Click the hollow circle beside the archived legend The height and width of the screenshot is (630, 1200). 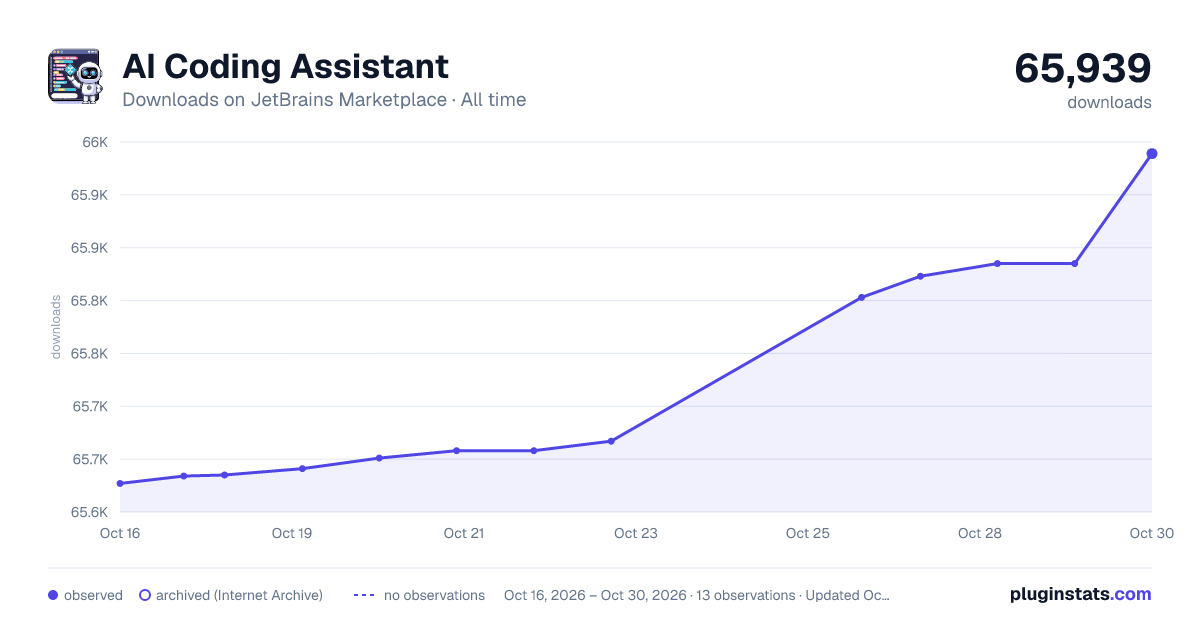pyautogui.click(x=145, y=595)
